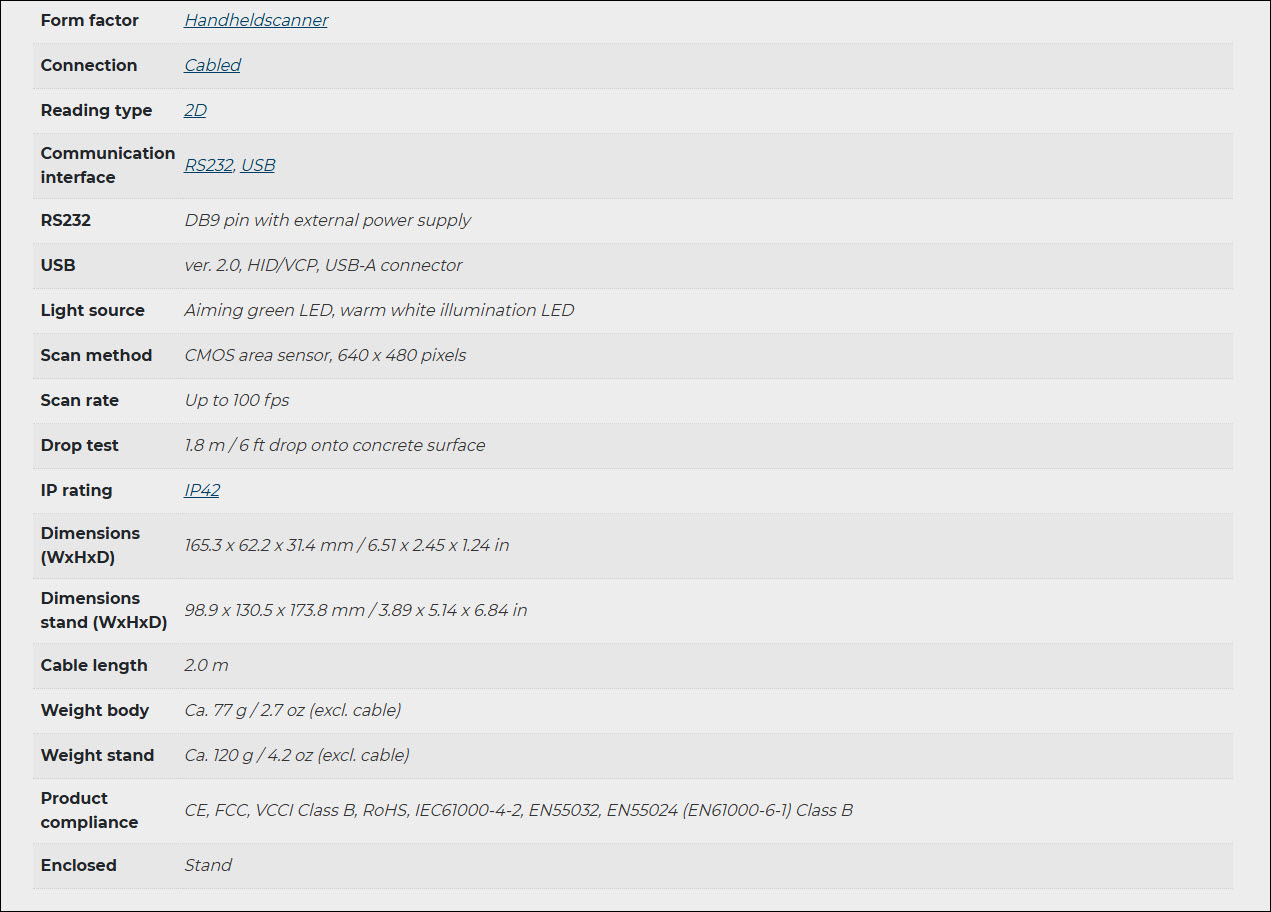Select the Up to 100 fps value
The height and width of the screenshot is (912, 1271).
(x=237, y=400)
